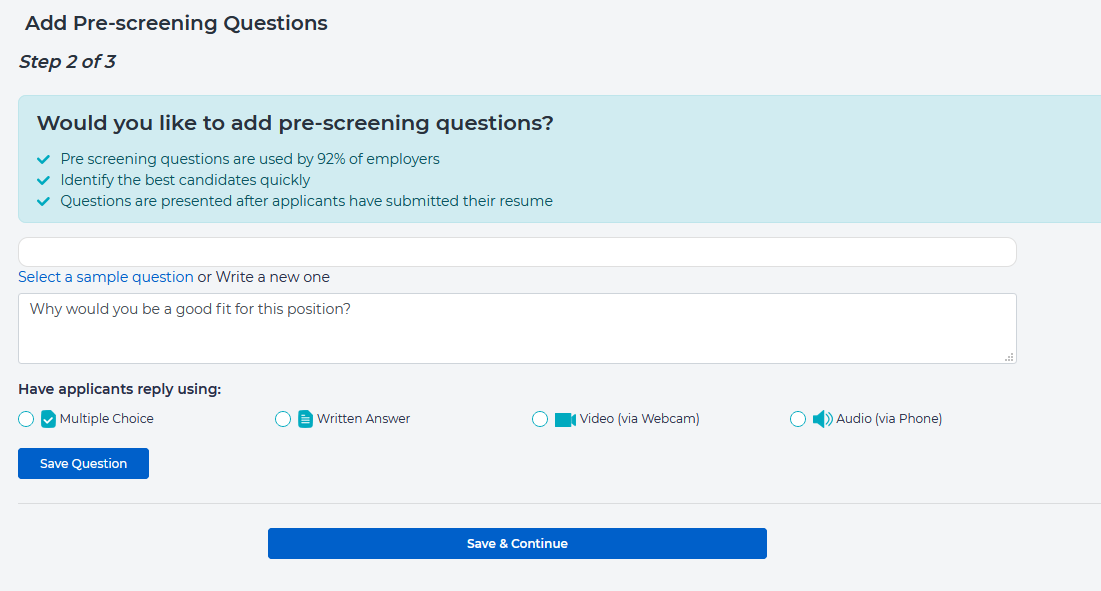Focus the 'Why would you be a good fit' textarea
Screen dimensions: 1101x591
pos(517,329)
